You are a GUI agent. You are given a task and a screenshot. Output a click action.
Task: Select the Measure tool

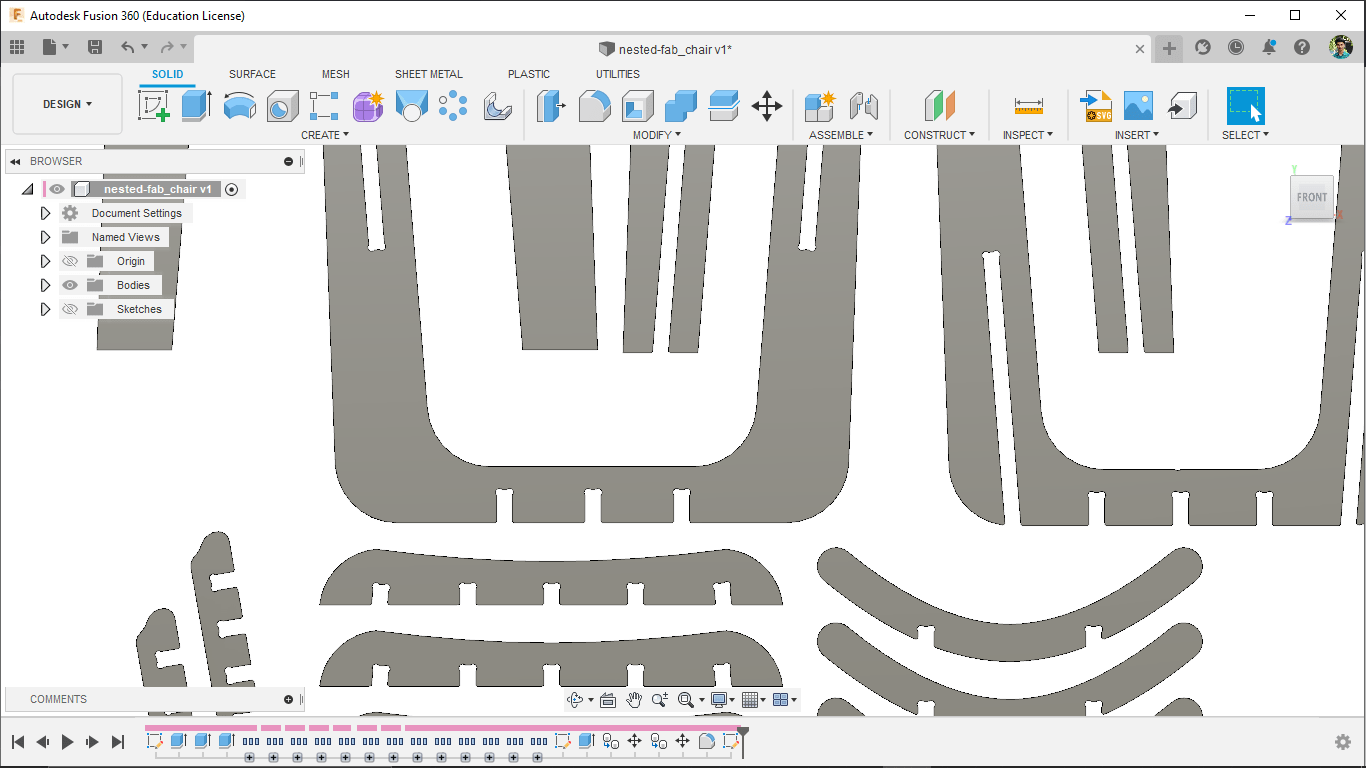(1028, 105)
